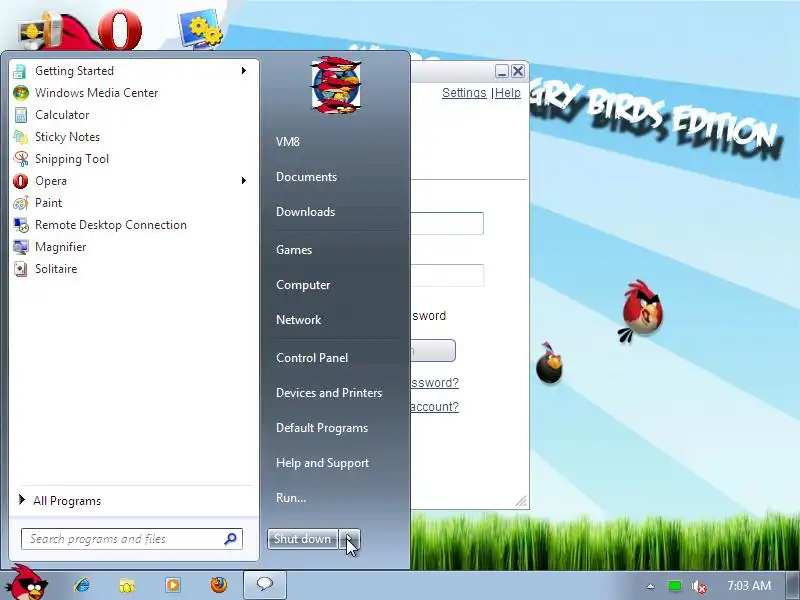Viewport: 800px width, 600px height.
Task: Select Run... from Start menu
Action: click(291, 498)
